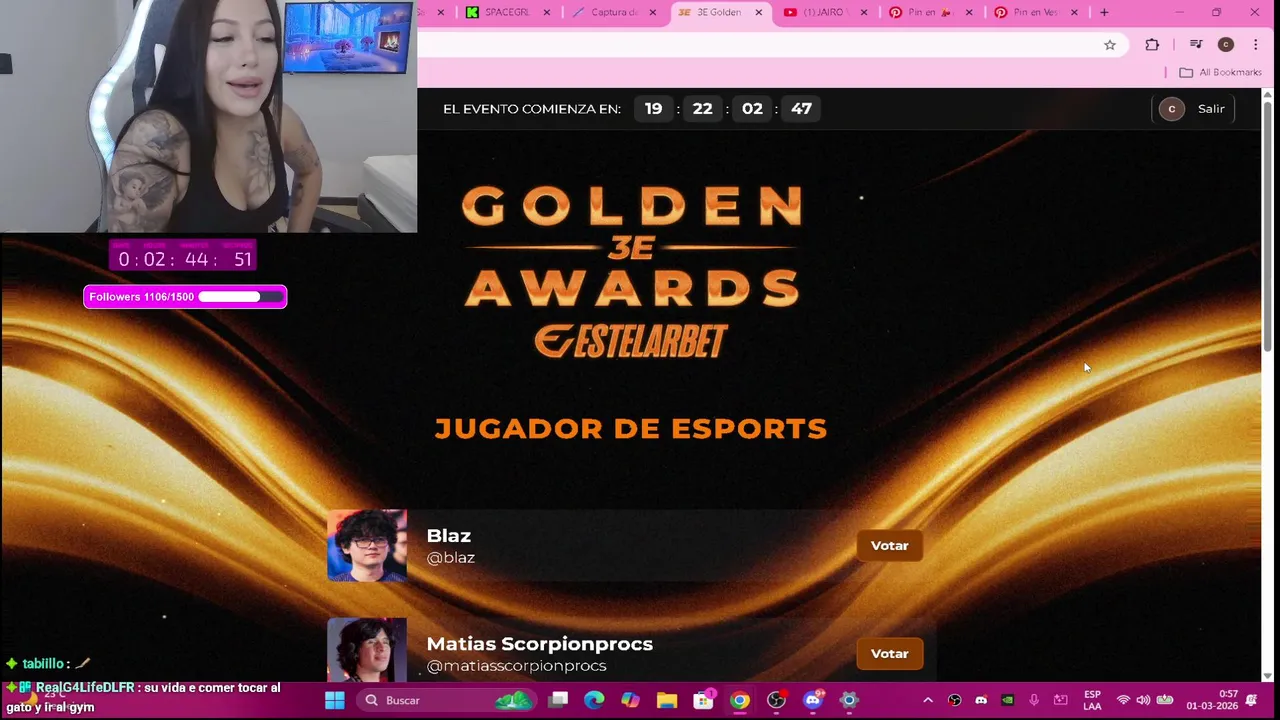
Task: Close the Pin en Ves tab
Action: pyautogui.click(x=1075, y=12)
